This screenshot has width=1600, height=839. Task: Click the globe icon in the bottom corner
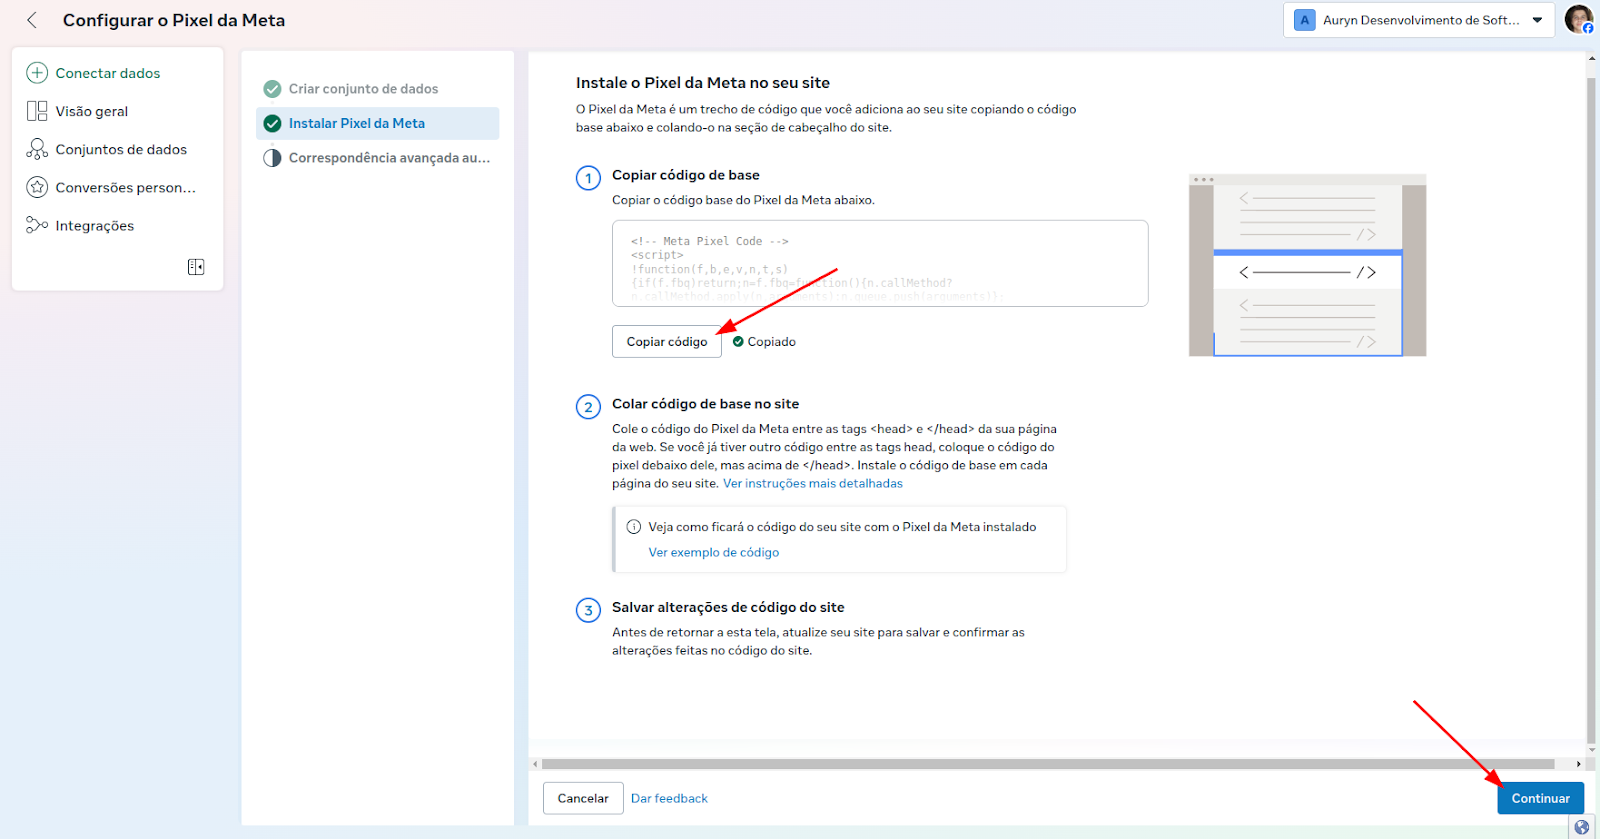coord(1581,827)
